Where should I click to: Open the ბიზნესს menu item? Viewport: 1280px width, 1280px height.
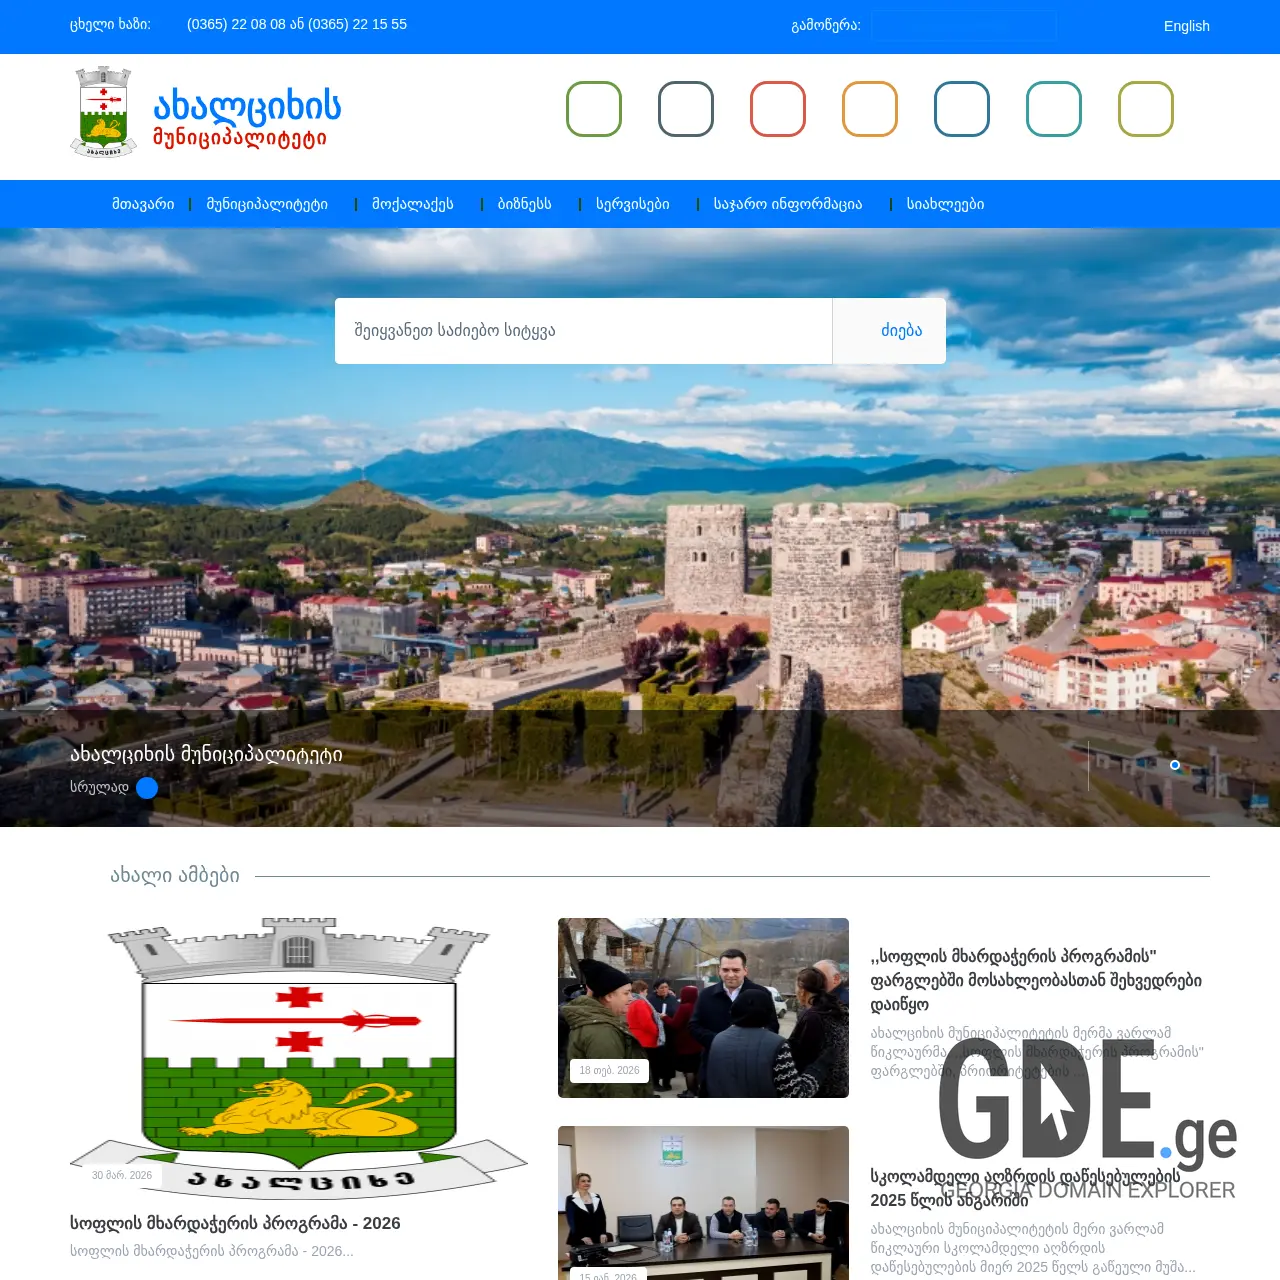(x=525, y=204)
